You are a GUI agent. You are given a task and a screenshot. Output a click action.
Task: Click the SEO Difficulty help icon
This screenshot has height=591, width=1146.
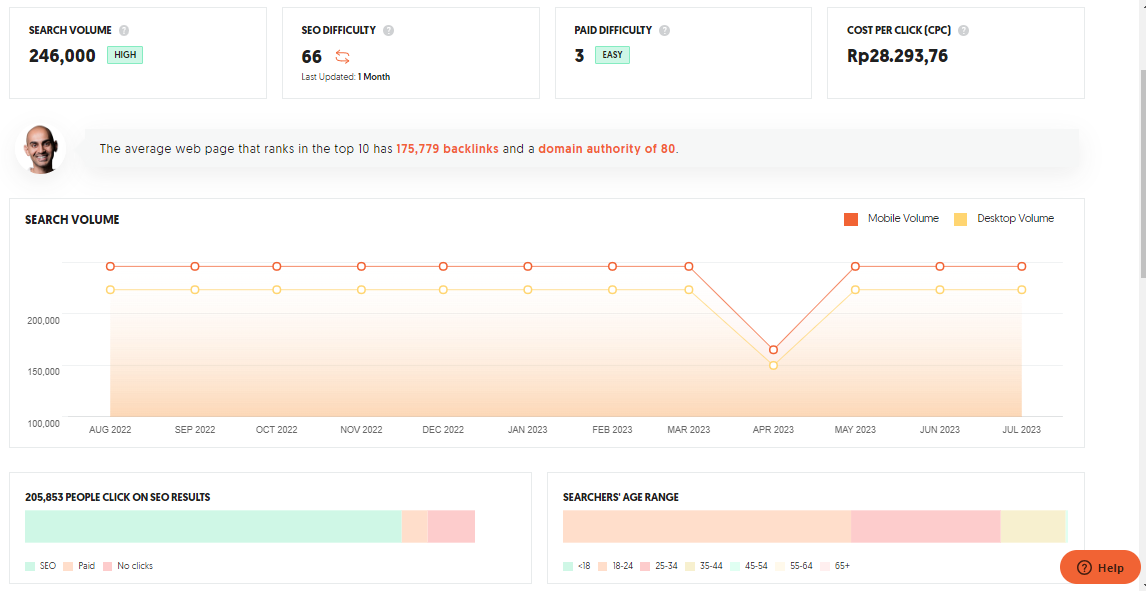click(388, 31)
